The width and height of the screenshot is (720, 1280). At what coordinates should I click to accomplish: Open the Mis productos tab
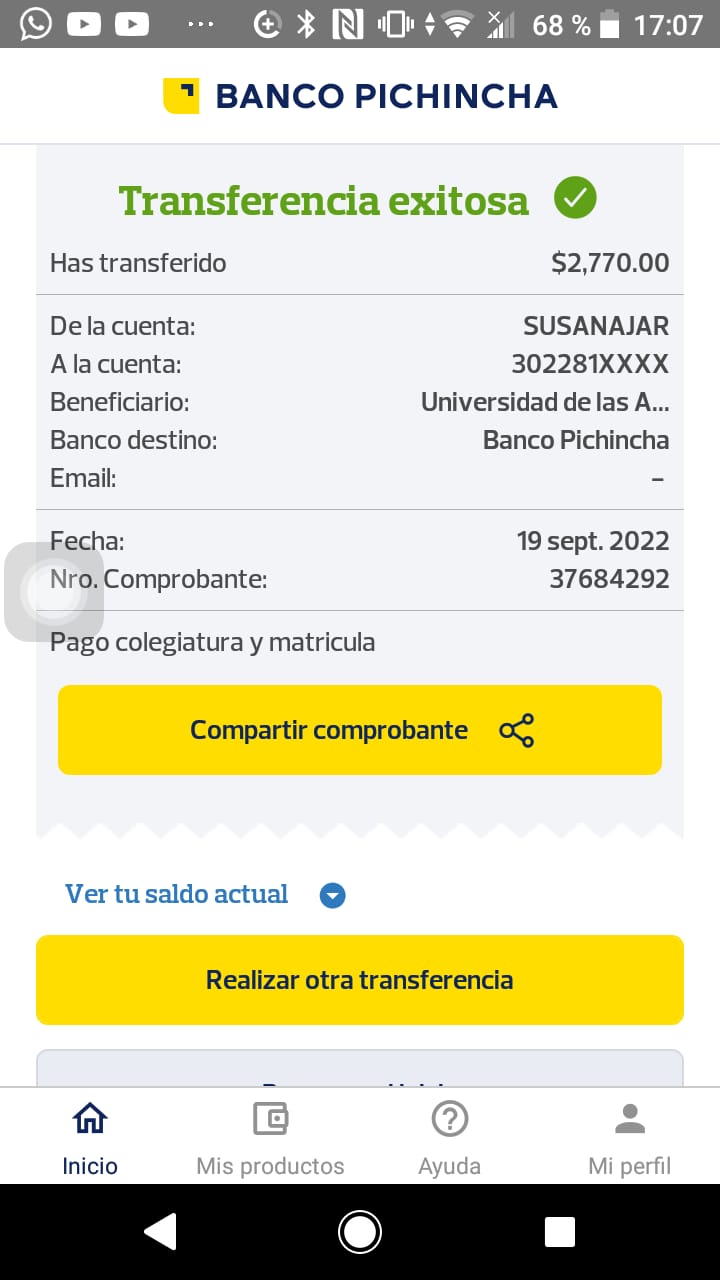(270, 1165)
